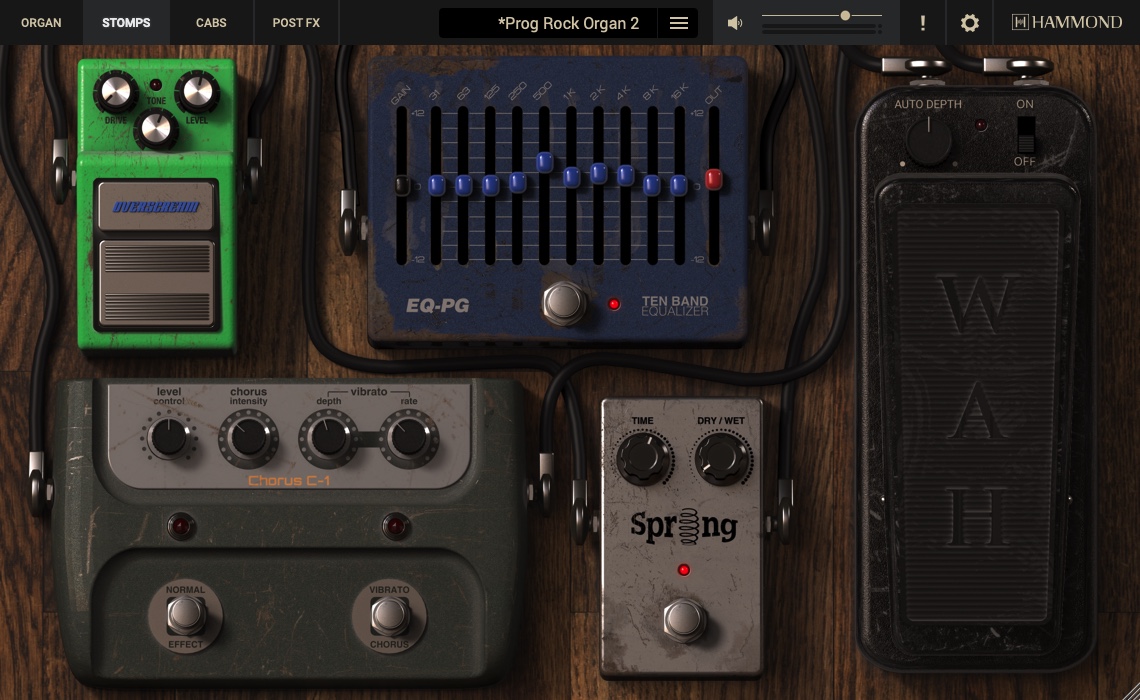Screen dimensions: 1140x700
Task: Click the level control knob on Chorus C-1
Action: pos(169,438)
